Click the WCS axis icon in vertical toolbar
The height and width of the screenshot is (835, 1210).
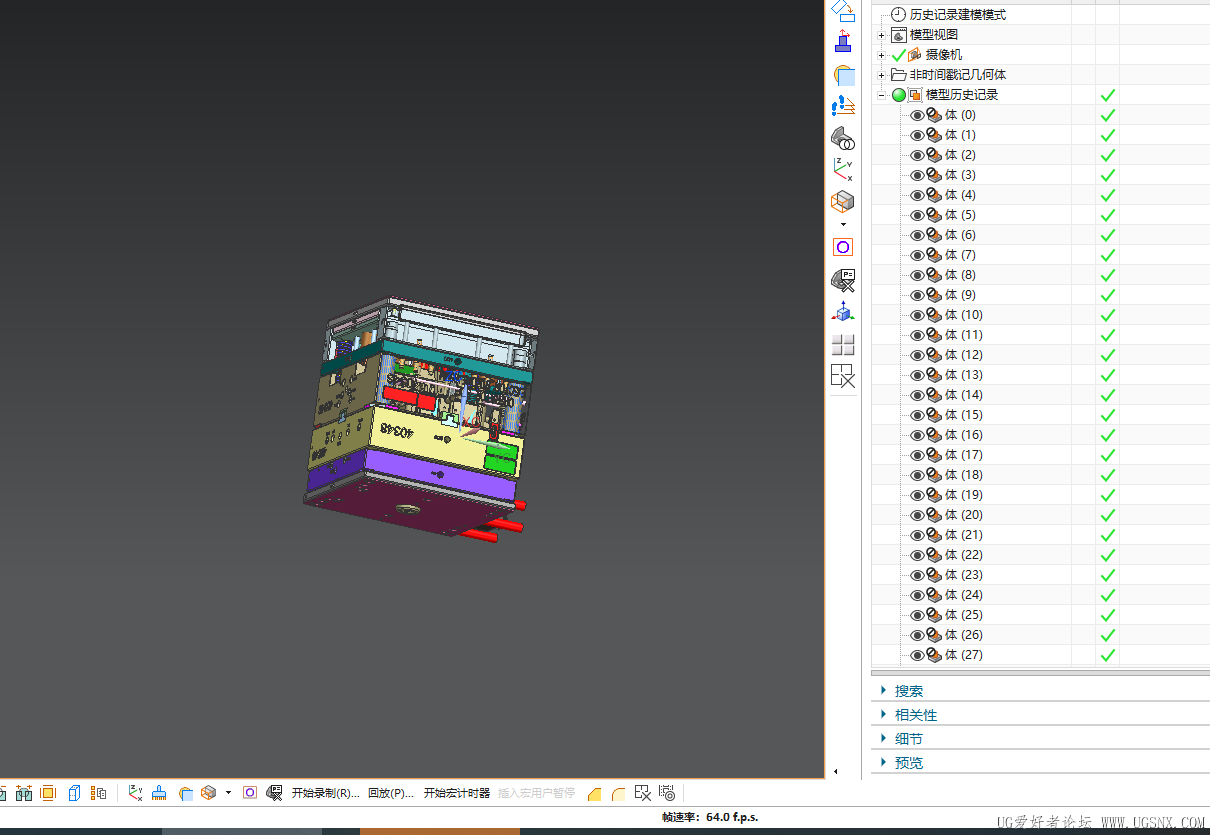(x=843, y=169)
